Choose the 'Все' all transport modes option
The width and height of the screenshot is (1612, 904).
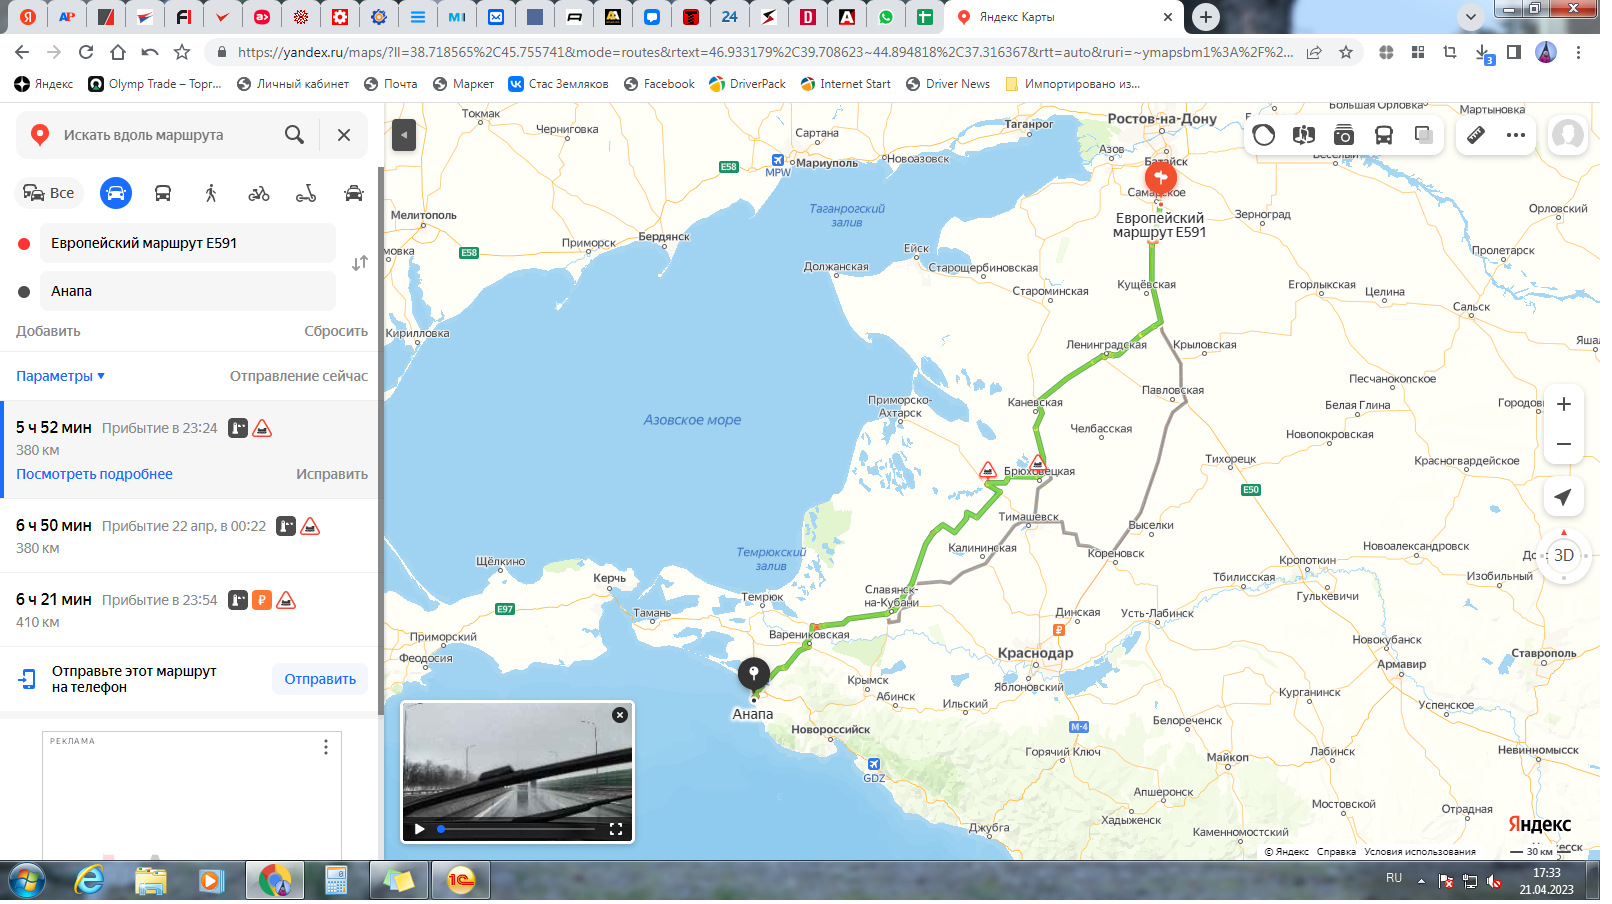click(x=48, y=193)
